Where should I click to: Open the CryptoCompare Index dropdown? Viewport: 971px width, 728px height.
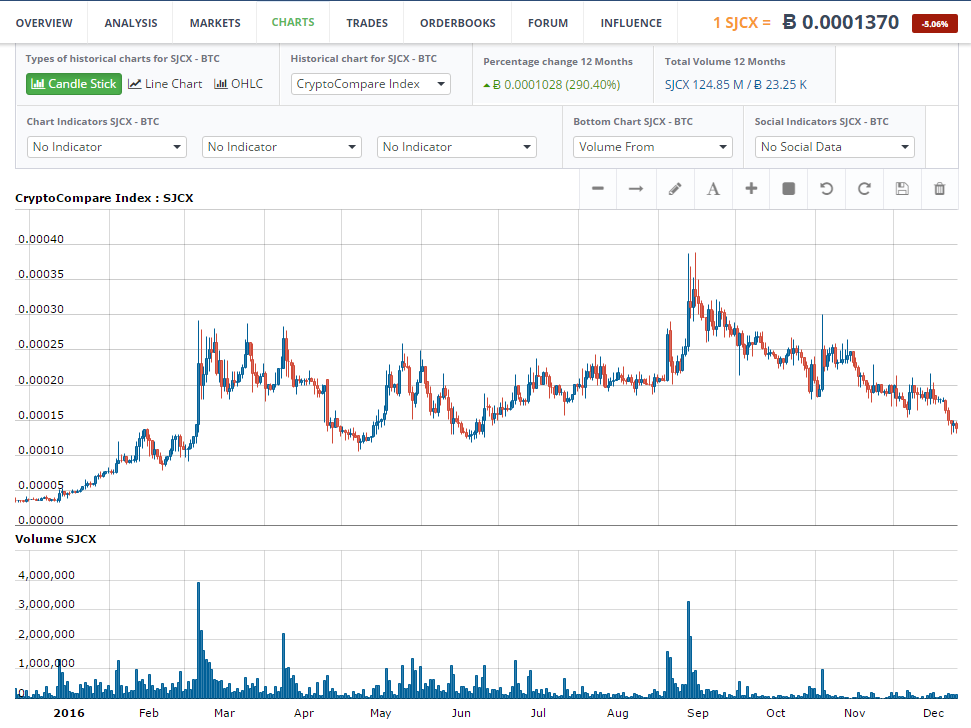pos(371,84)
